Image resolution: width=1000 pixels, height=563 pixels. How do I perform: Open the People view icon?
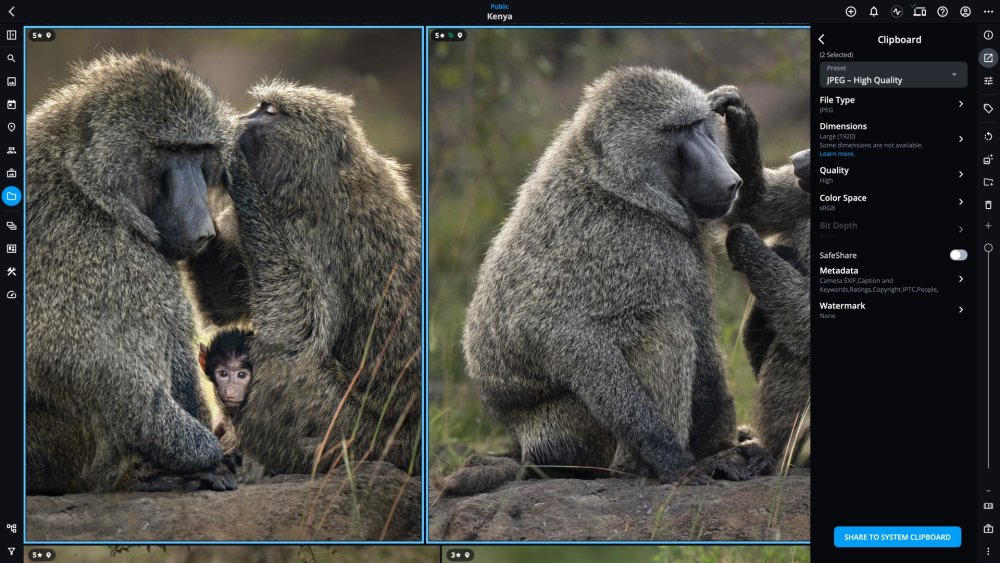pyautogui.click(x=11, y=150)
